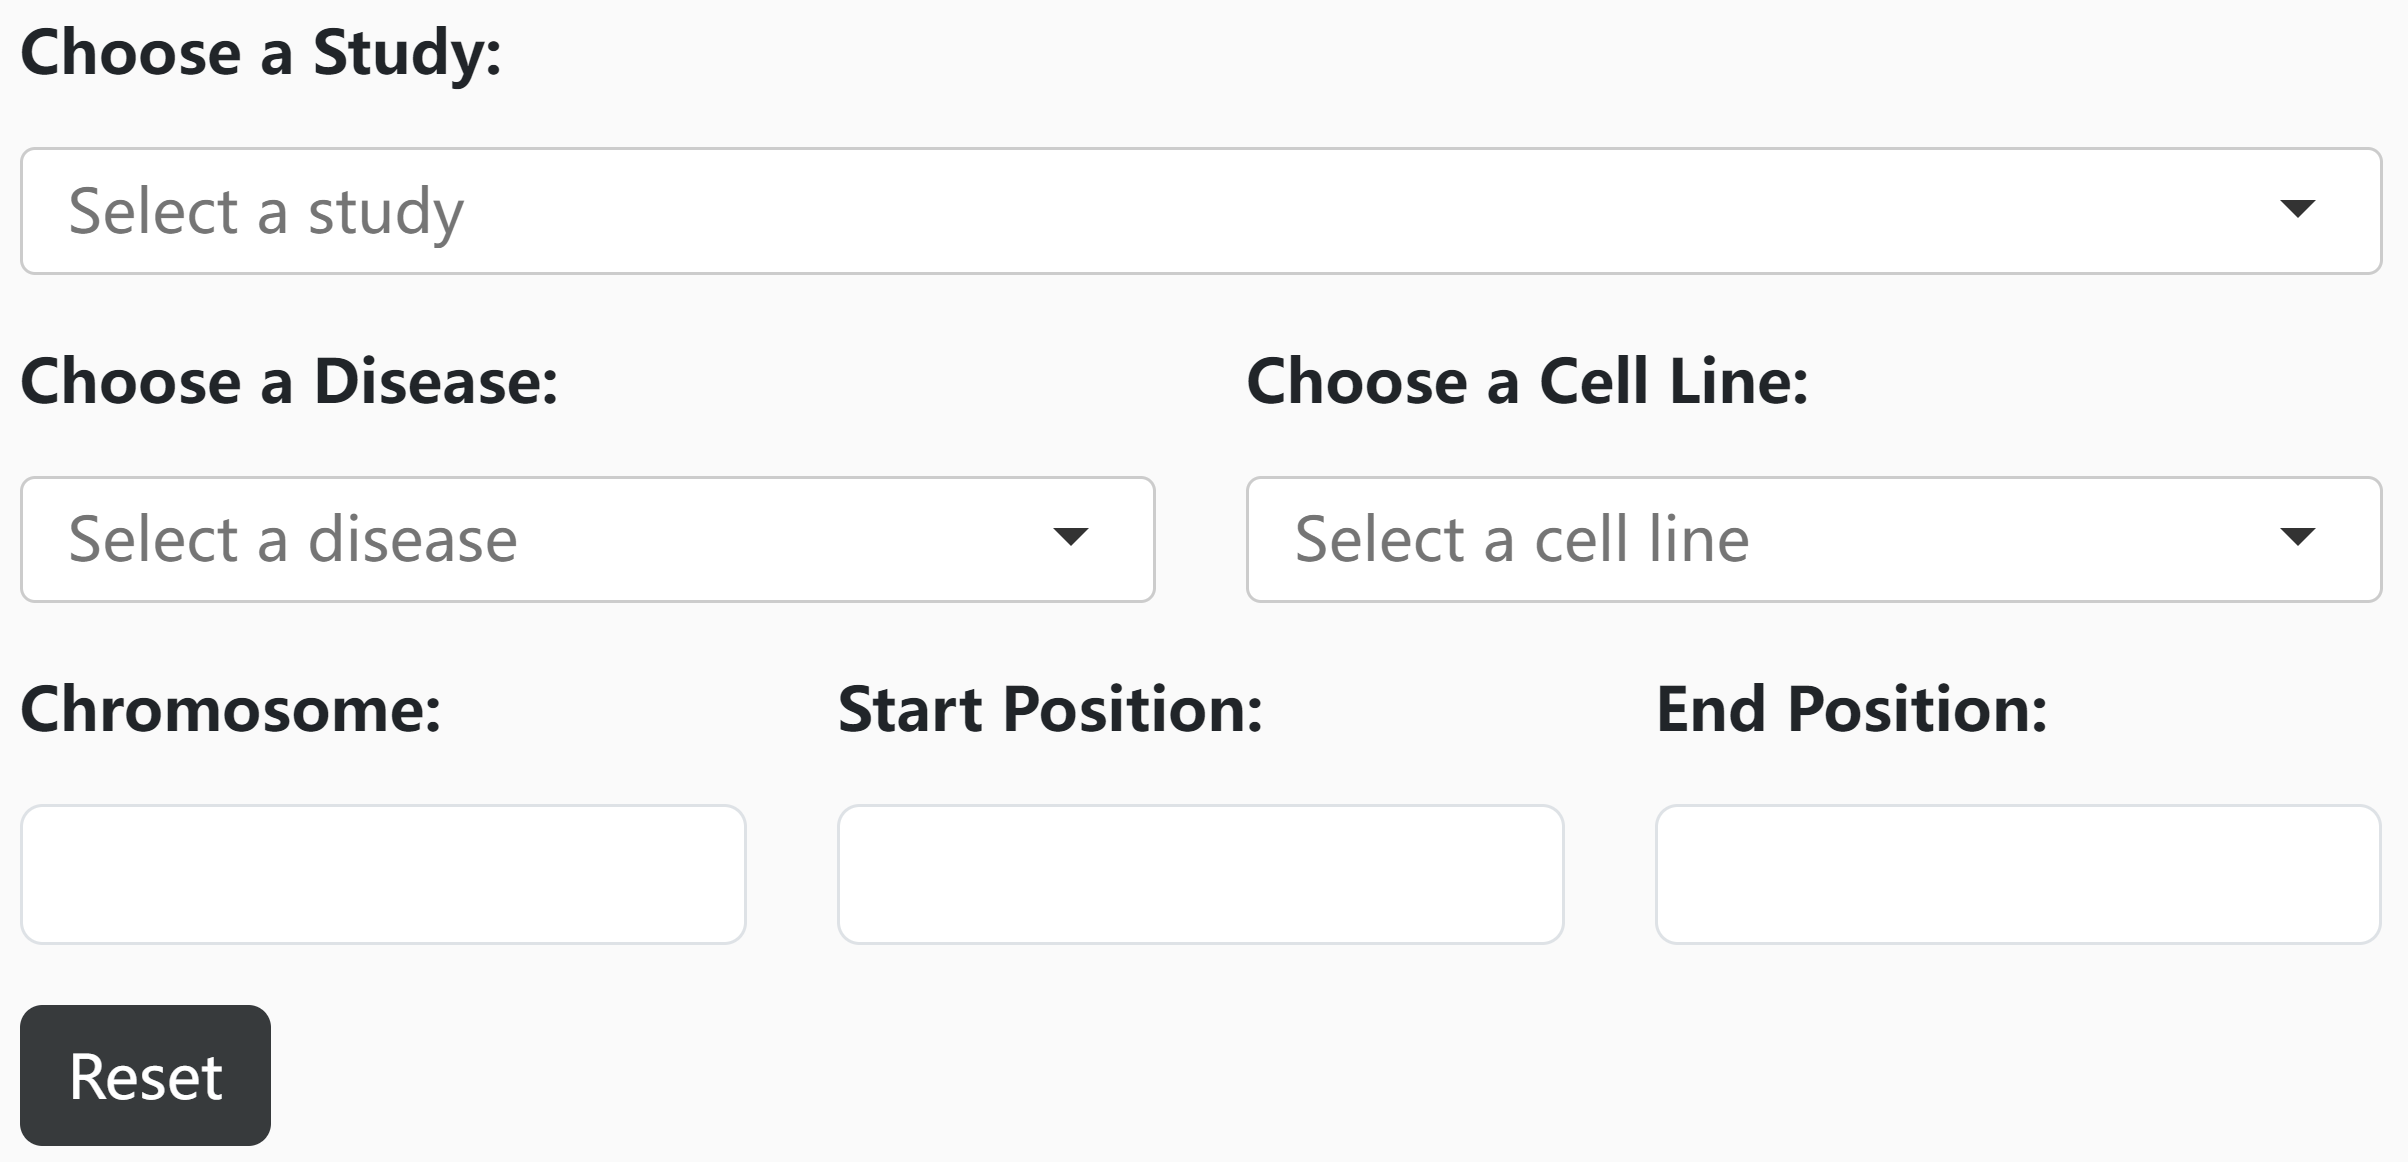Select the End Position input field

(2018, 874)
